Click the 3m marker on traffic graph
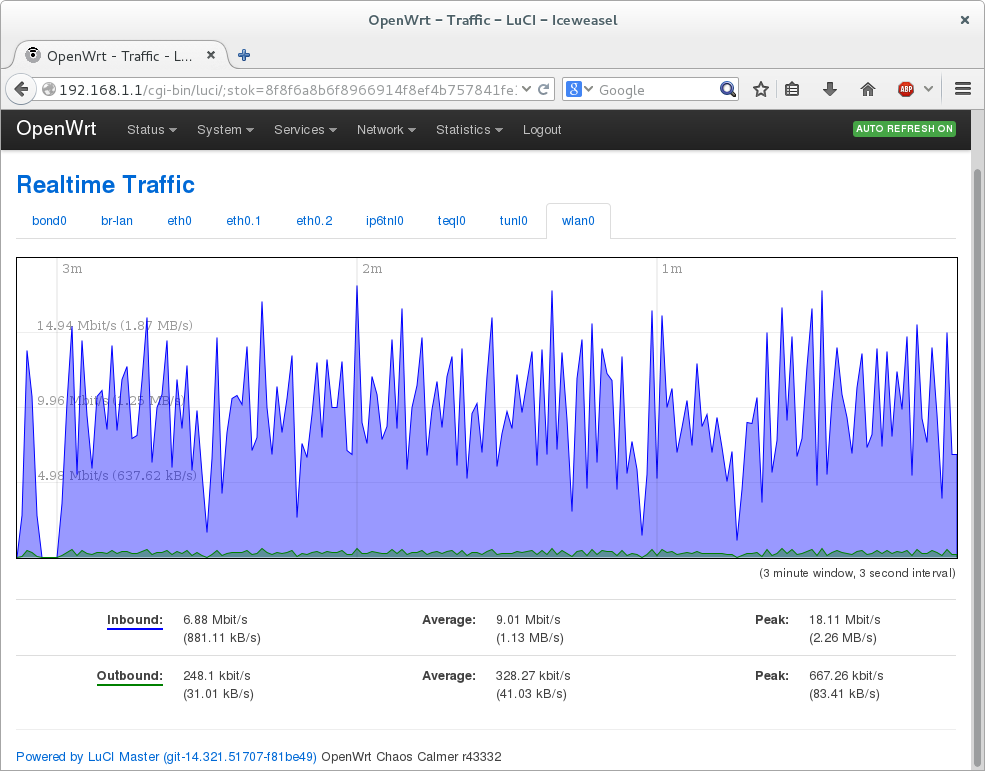Viewport: 985px width, 771px height. tap(72, 268)
